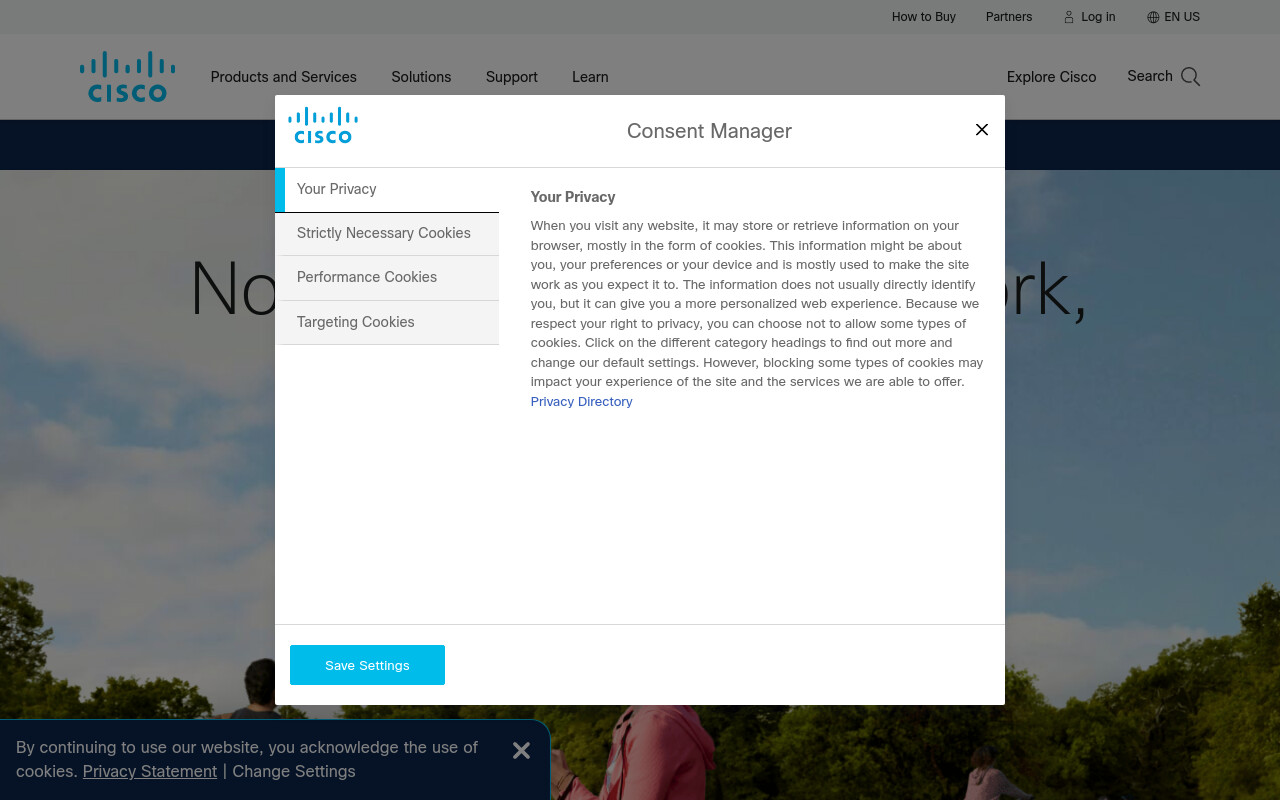Open the How to Buy link

coord(924,17)
